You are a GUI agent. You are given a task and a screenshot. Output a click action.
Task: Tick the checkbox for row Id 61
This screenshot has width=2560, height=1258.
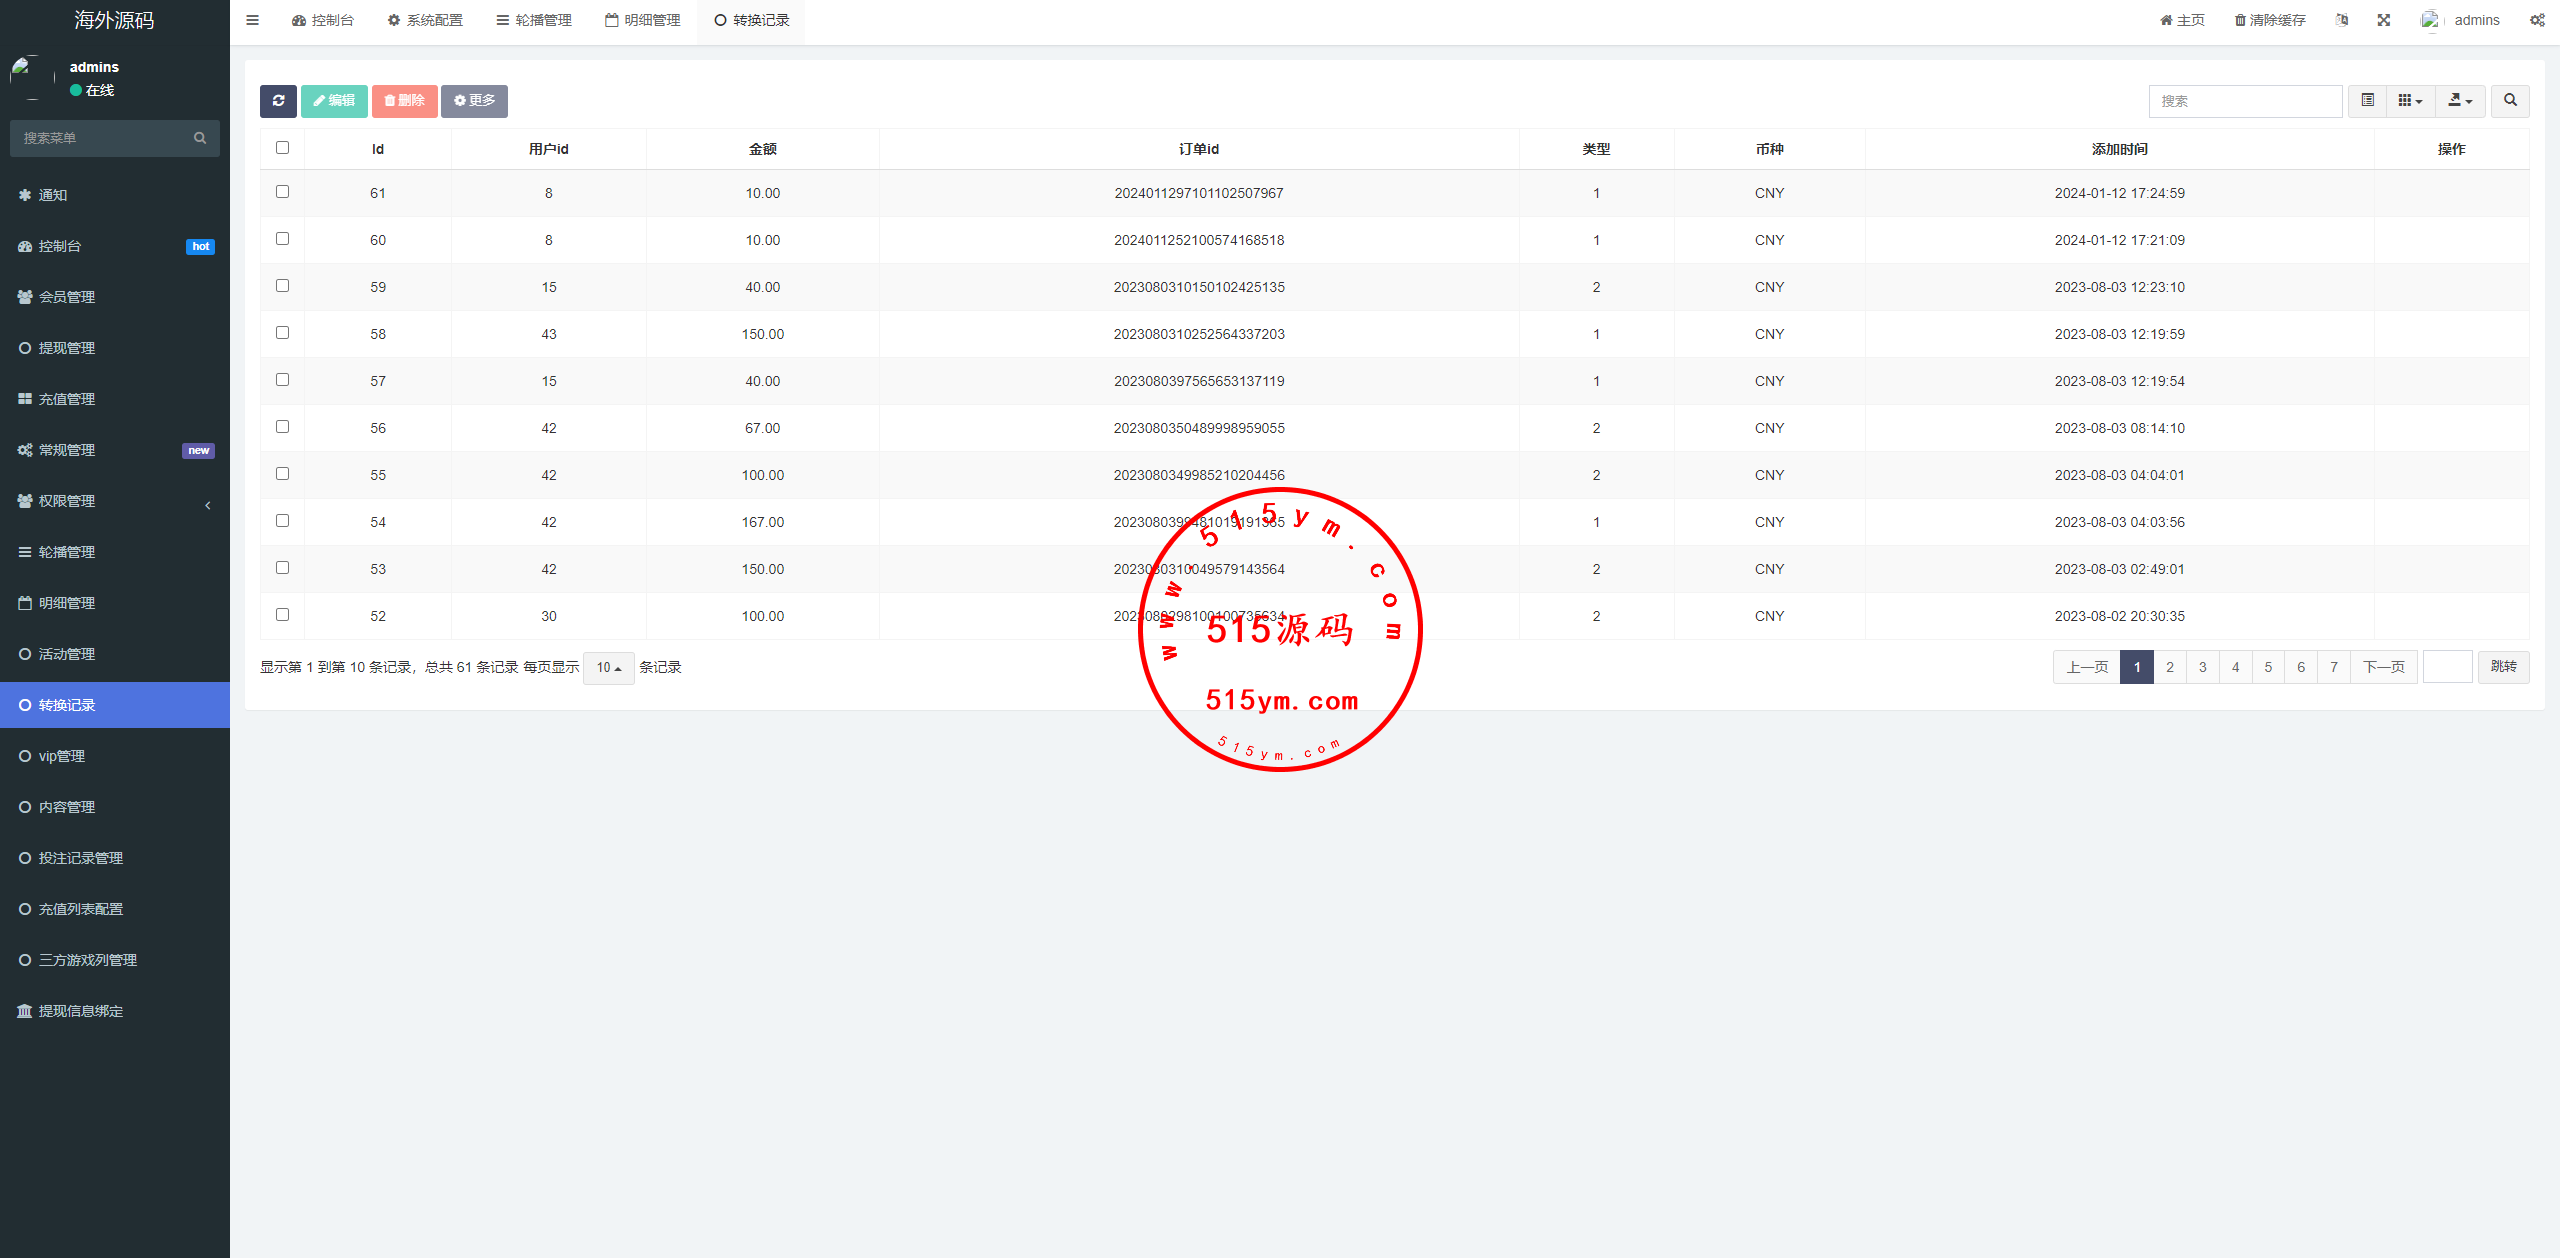[283, 192]
